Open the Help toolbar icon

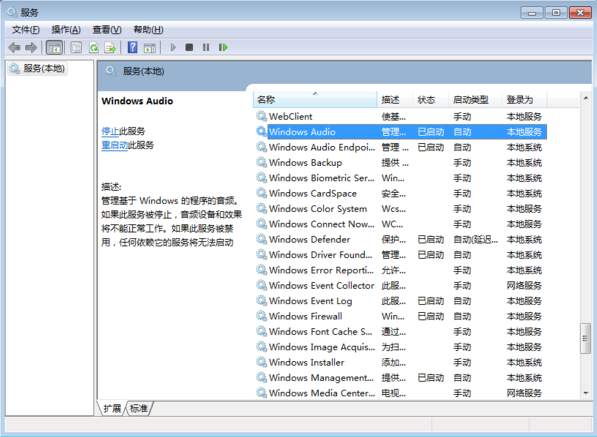(x=132, y=48)
